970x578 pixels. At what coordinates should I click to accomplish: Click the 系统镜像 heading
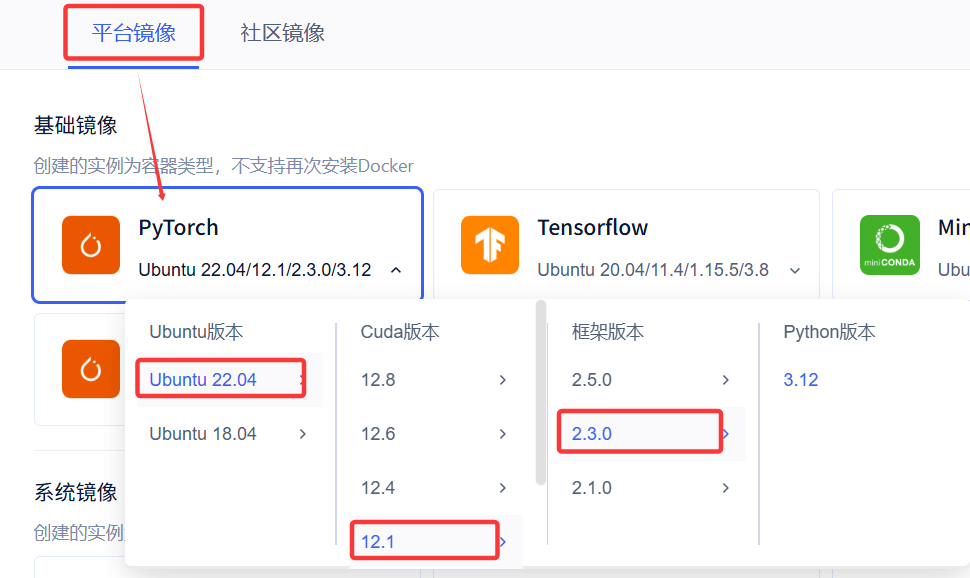click(75, 493)
